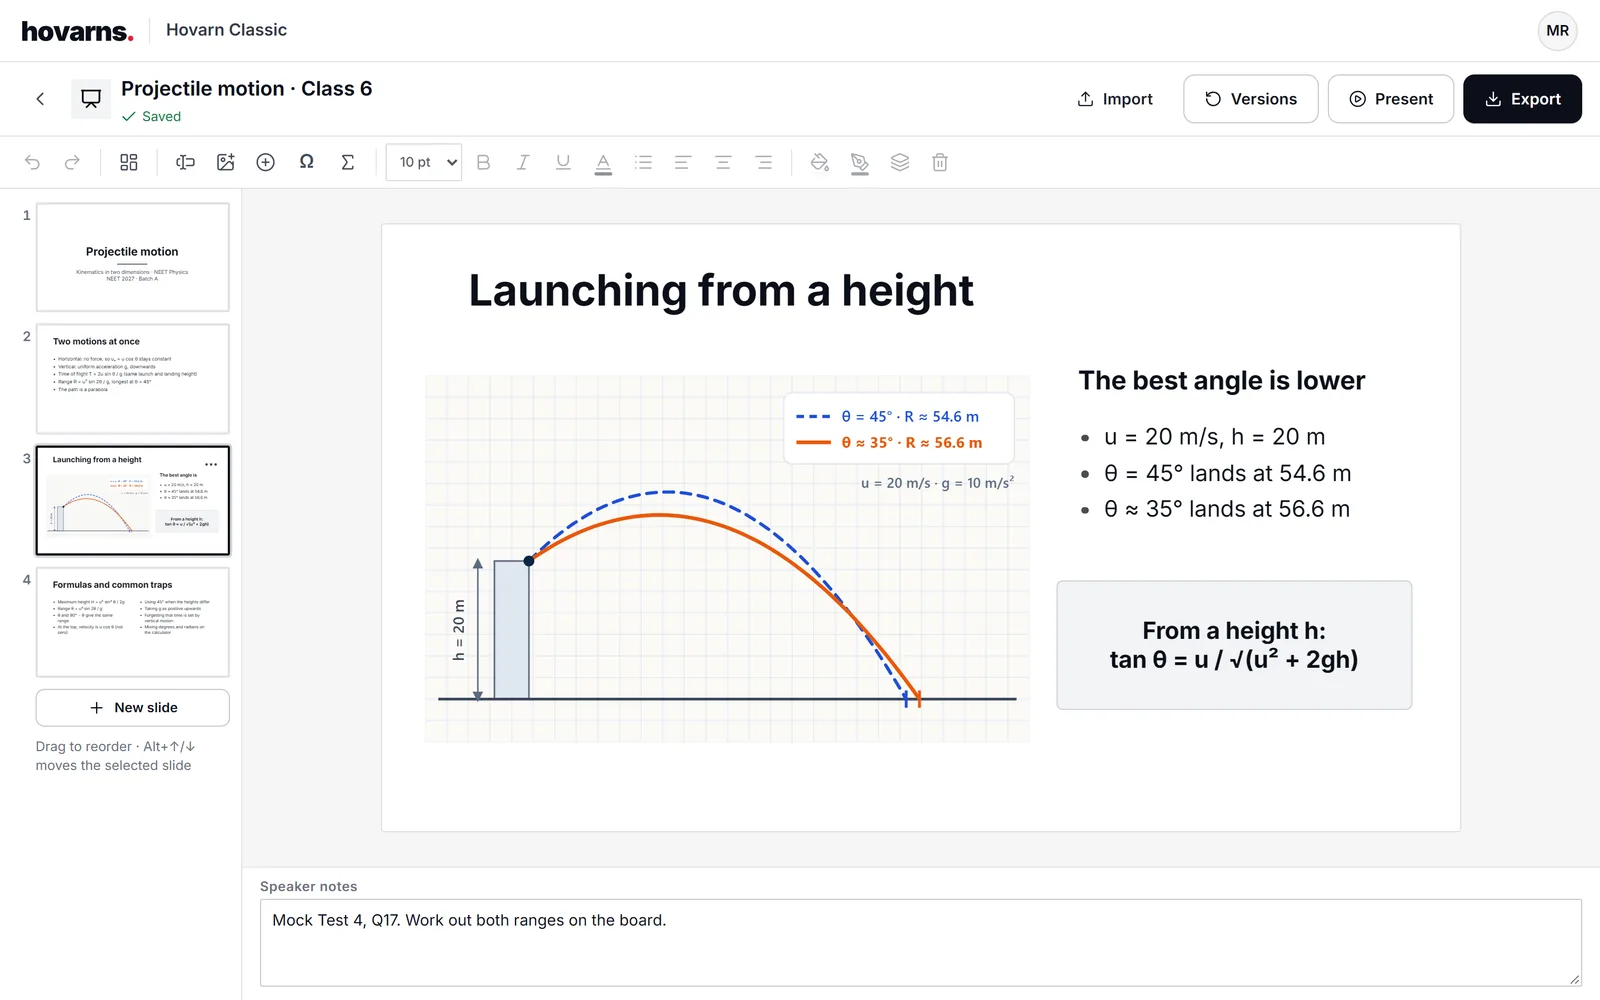Open the fill color bucket tool
The image size is (1600, 1000).
(x=820, y=162)
